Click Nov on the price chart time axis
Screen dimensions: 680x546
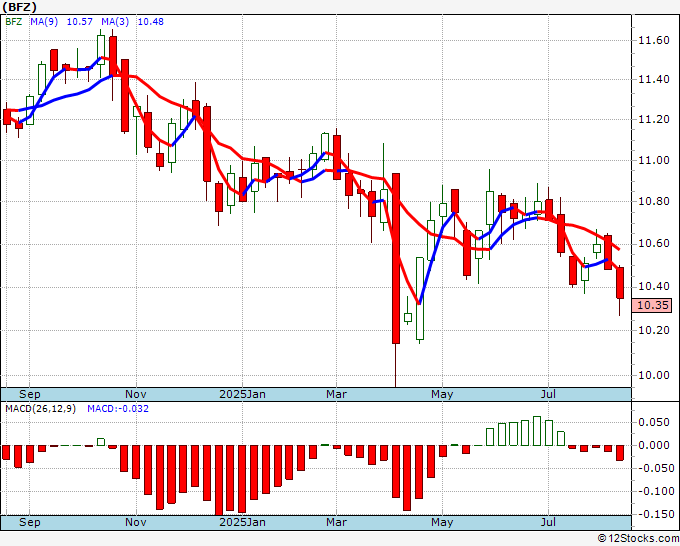136,394
